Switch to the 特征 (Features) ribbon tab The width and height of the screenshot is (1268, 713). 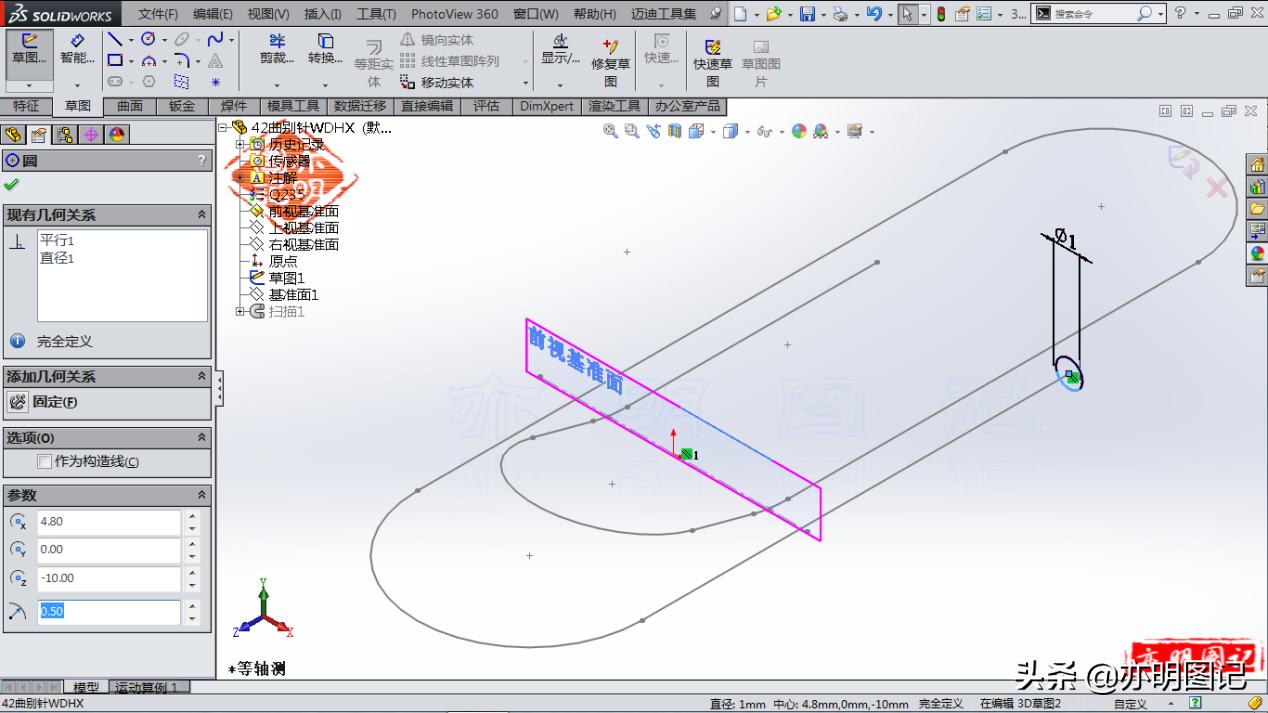[x=28, y=105]
